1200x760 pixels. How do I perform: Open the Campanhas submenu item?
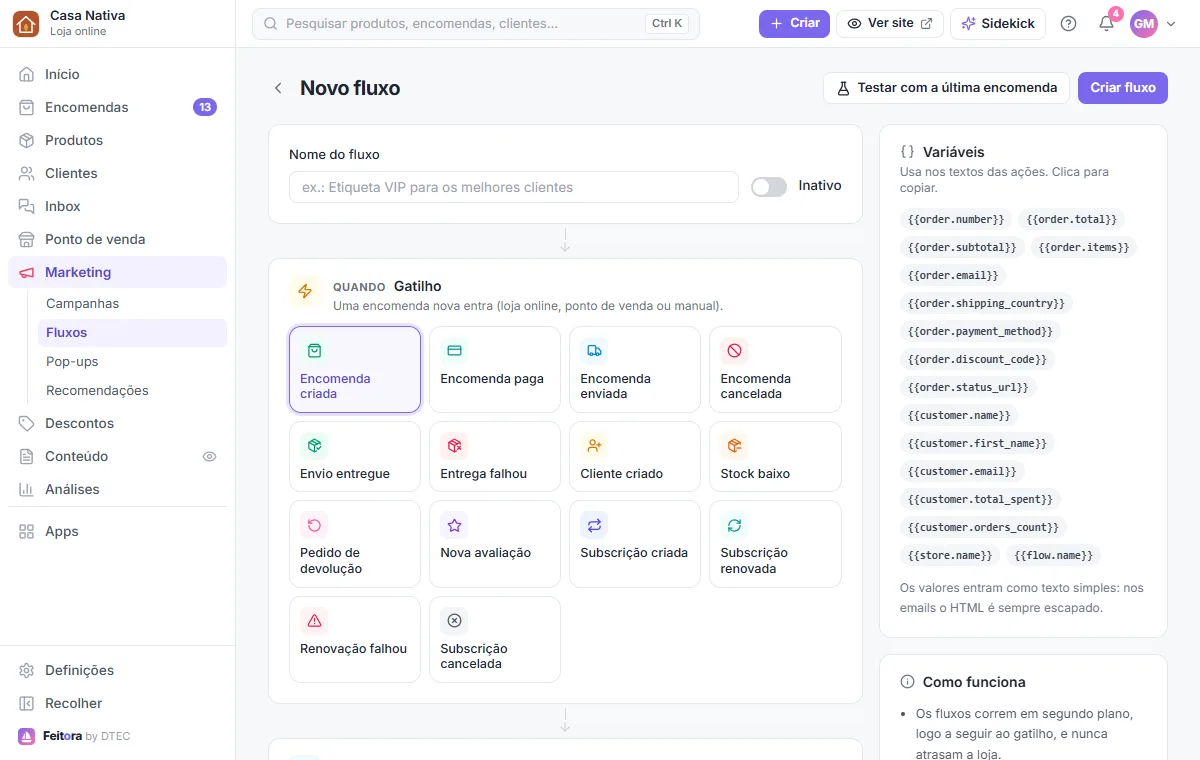click(x=132, y=303)
